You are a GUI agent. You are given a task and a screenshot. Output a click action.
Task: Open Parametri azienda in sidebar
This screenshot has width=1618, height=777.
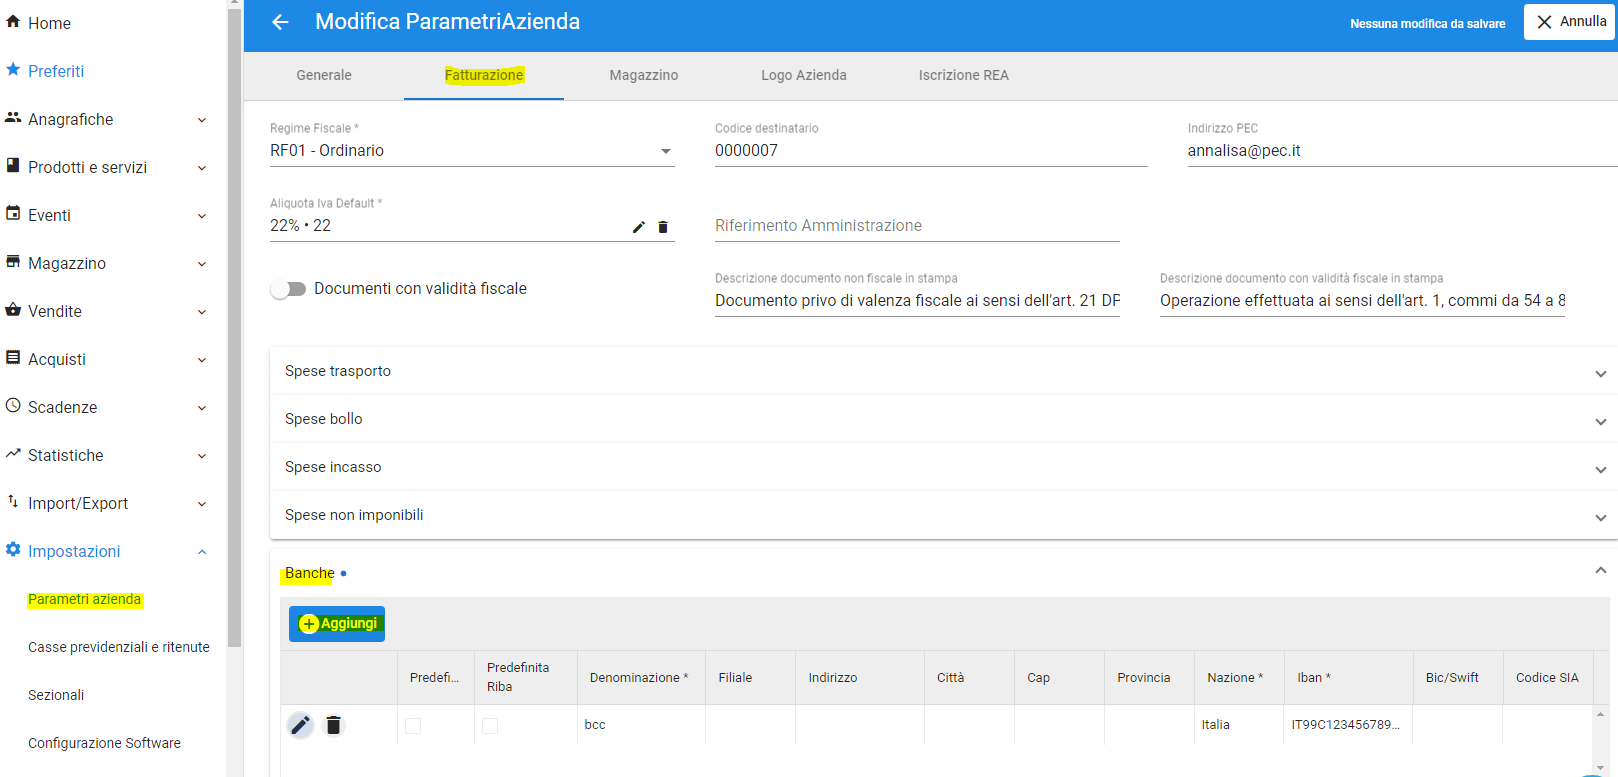pyautogui.click(x=85, y=599)
